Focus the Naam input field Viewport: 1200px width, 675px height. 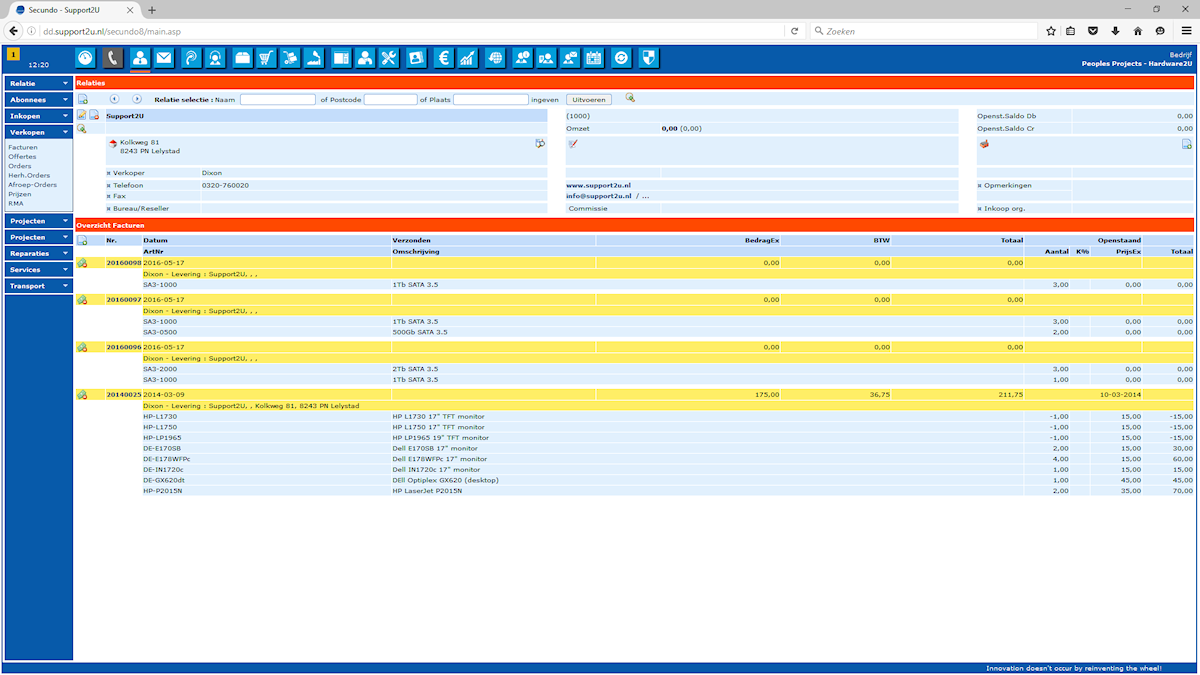(277, 100)
